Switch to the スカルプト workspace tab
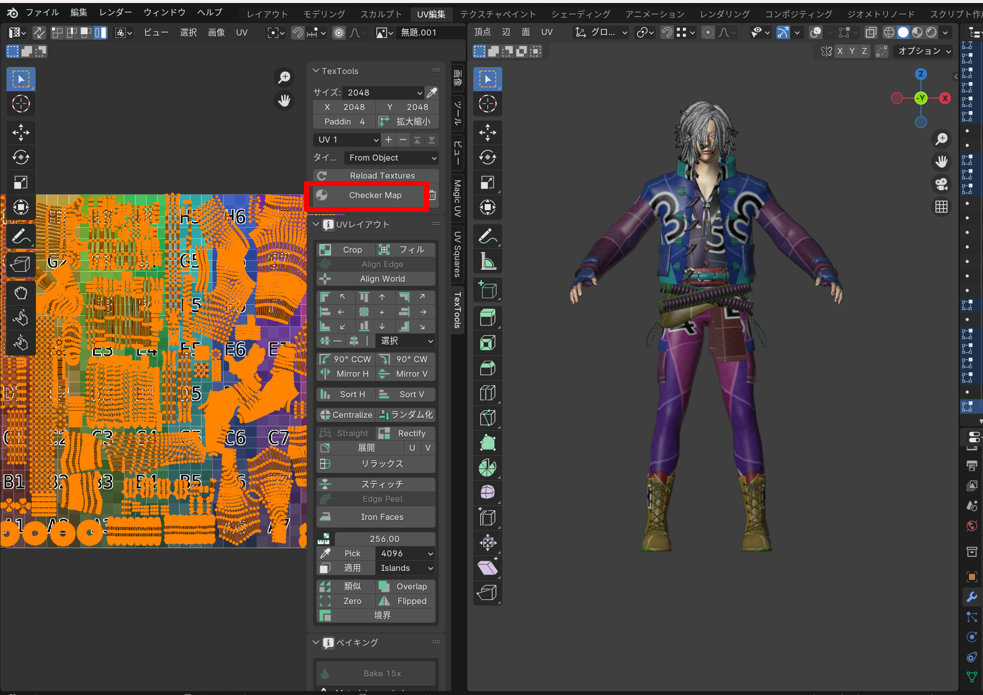Viewport: 983px width, 695px height. click(381, 14)
